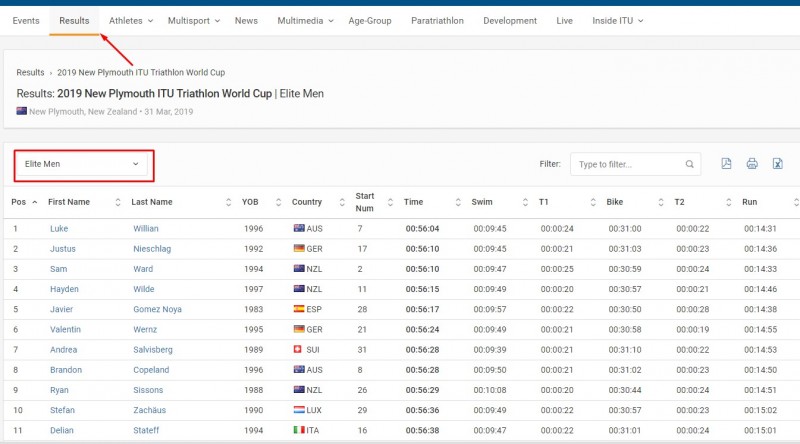The width and height of the screenshot is (800, 444).
Task: Open Stateff athlete link
Action: point(146,430)
